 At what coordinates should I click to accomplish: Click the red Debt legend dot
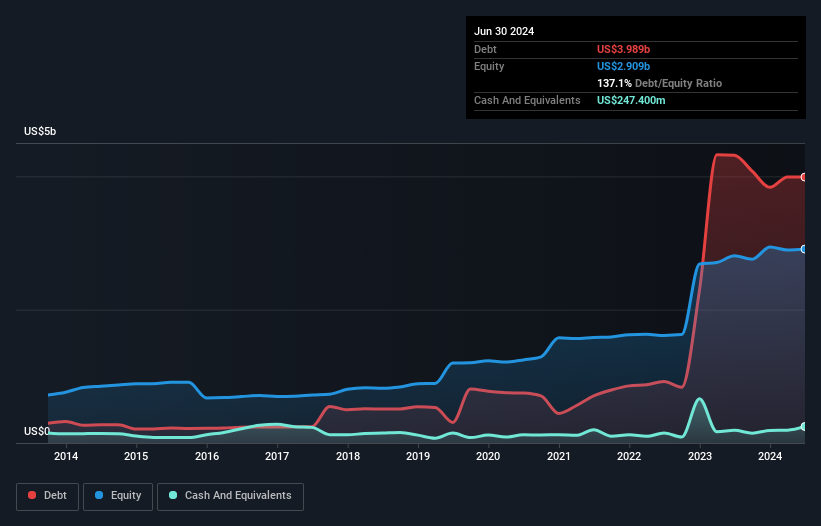tap(32, 495)
